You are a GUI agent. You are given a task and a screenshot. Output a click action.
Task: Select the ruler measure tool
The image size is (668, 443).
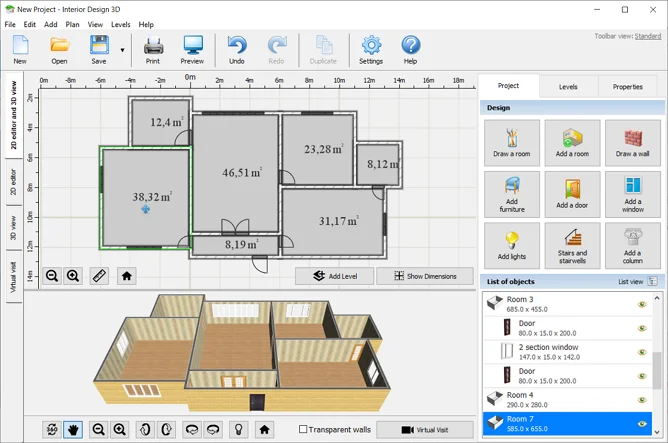pos(99,276)
